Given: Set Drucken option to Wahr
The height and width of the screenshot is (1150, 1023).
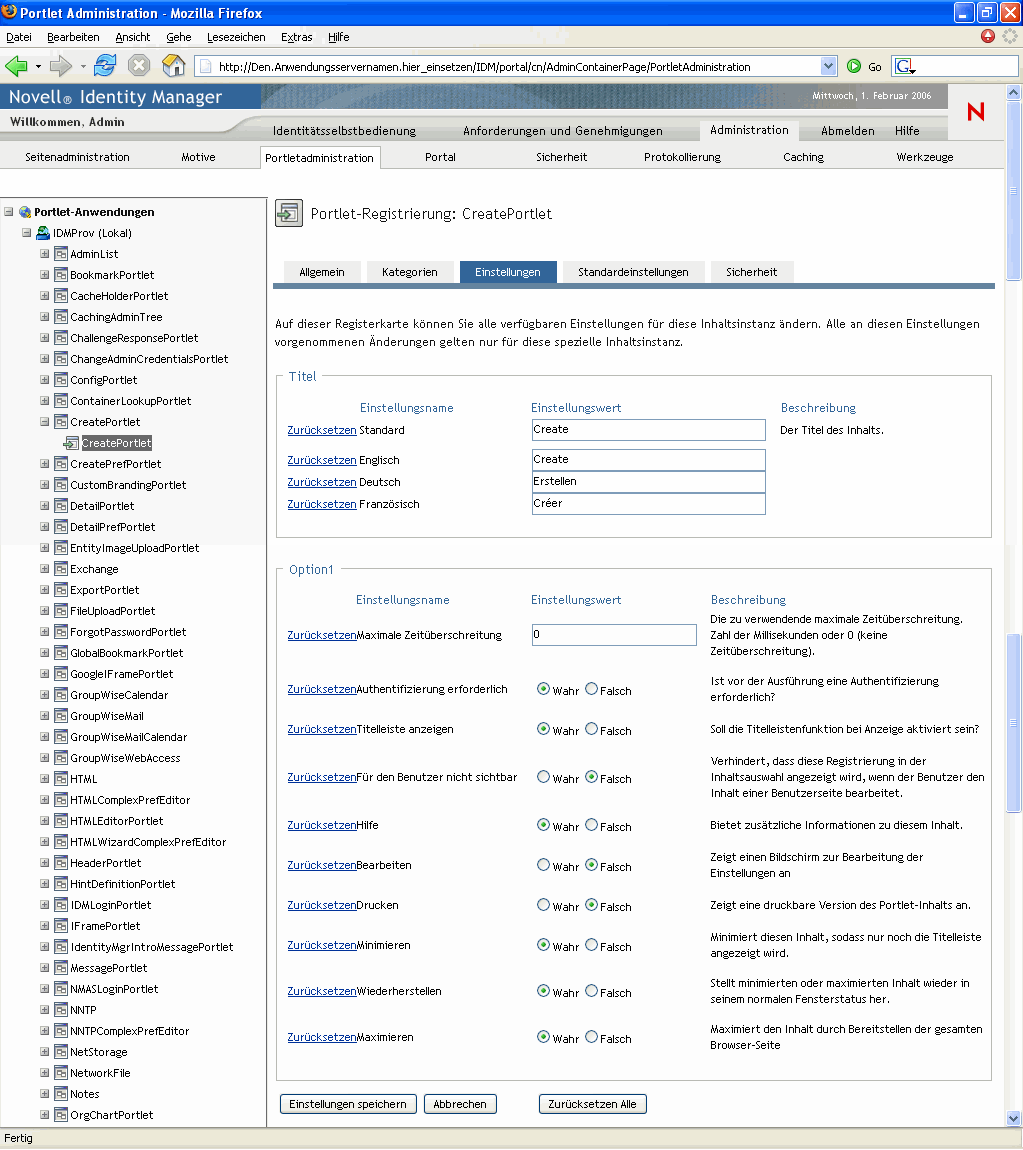Looking at the screenshot, I should 543,904.
